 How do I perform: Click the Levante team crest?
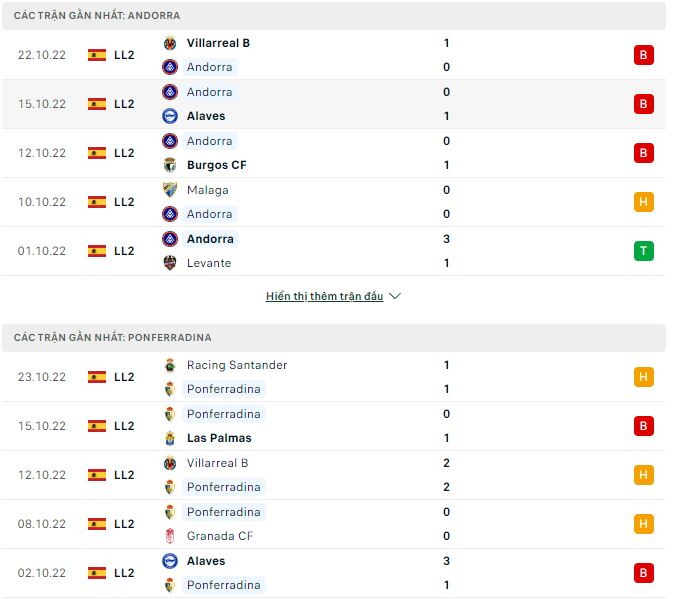(x=170, y=263)
